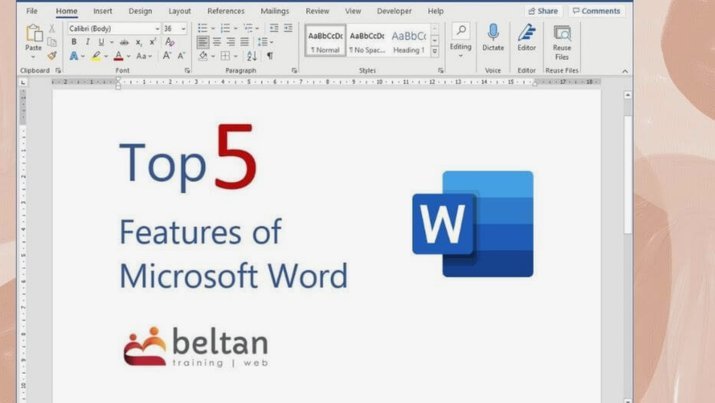The image size is (715, 403).
Task: Apply the red Font Color swatch
Action: tap(119, 56)
